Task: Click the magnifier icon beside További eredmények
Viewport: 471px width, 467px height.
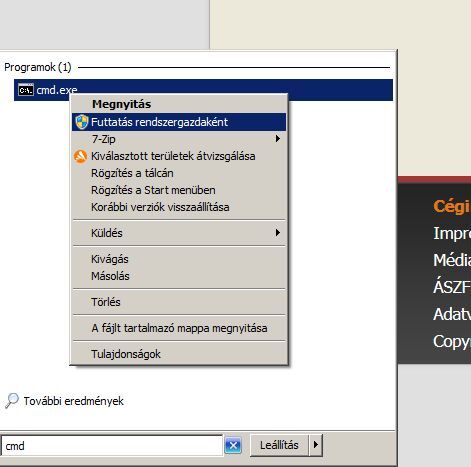Action: pos(12,400)
